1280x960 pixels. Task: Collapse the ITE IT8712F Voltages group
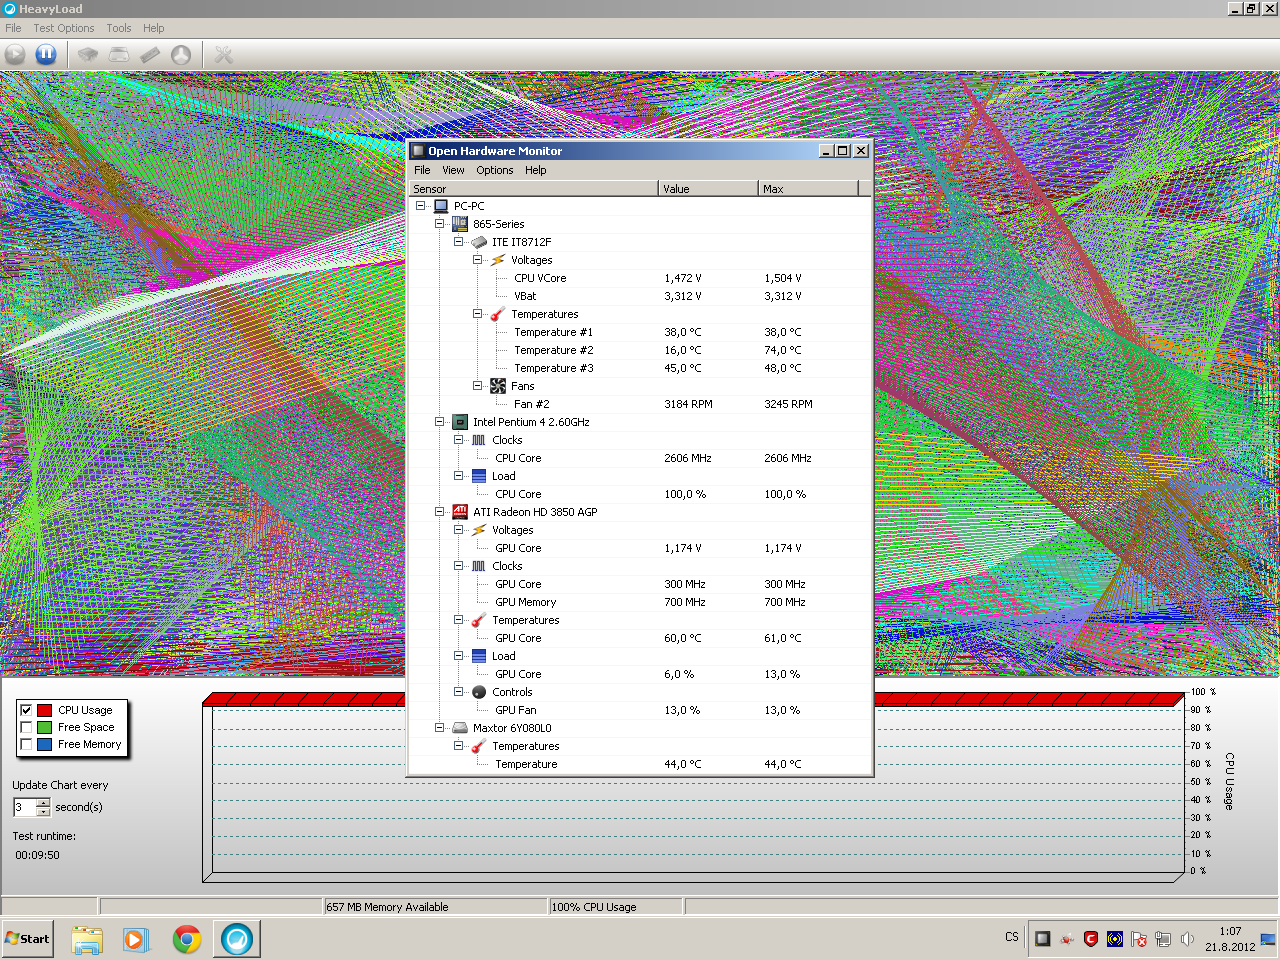478,260
